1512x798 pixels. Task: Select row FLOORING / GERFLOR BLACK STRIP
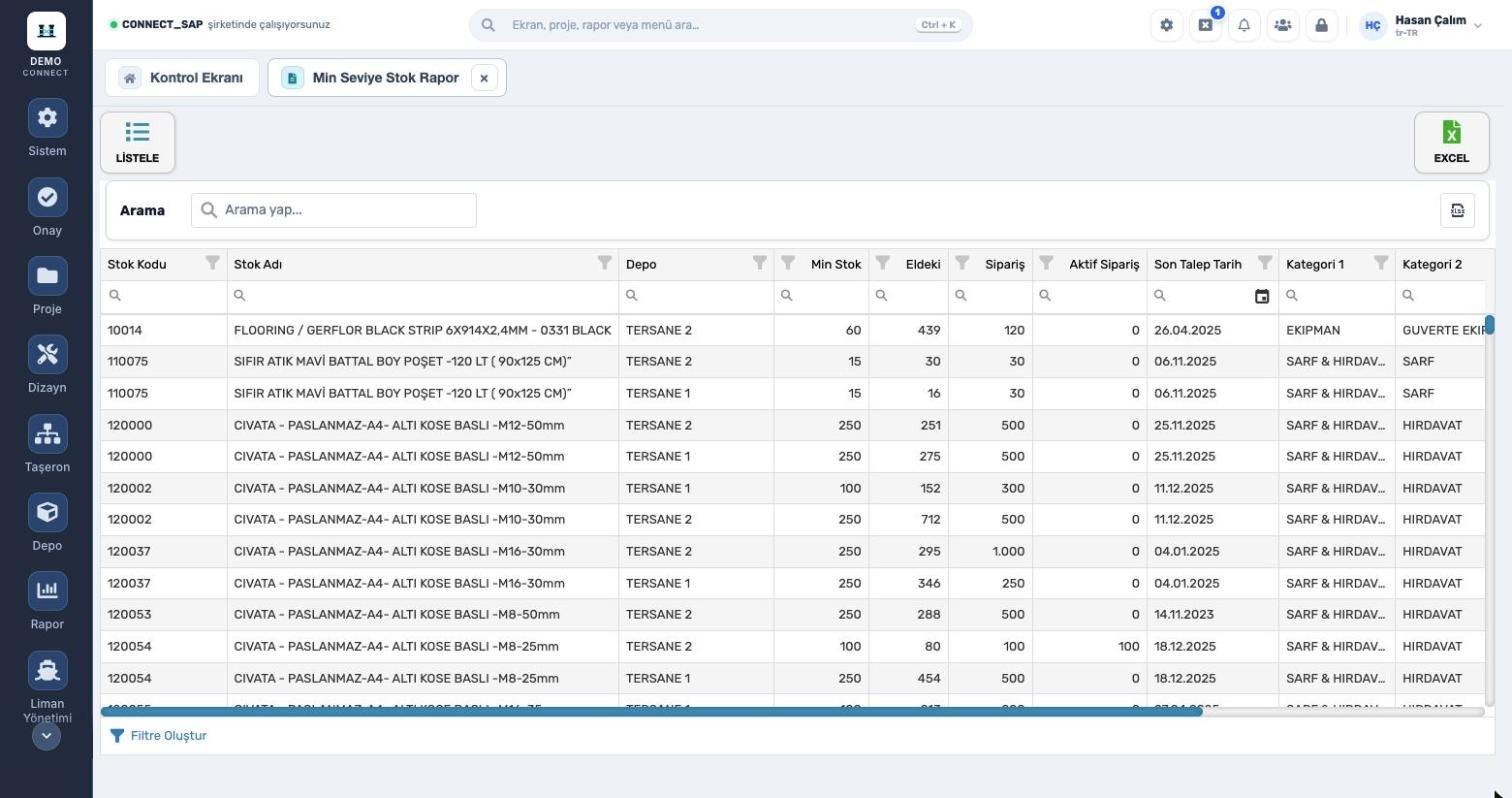click(790, 330)
